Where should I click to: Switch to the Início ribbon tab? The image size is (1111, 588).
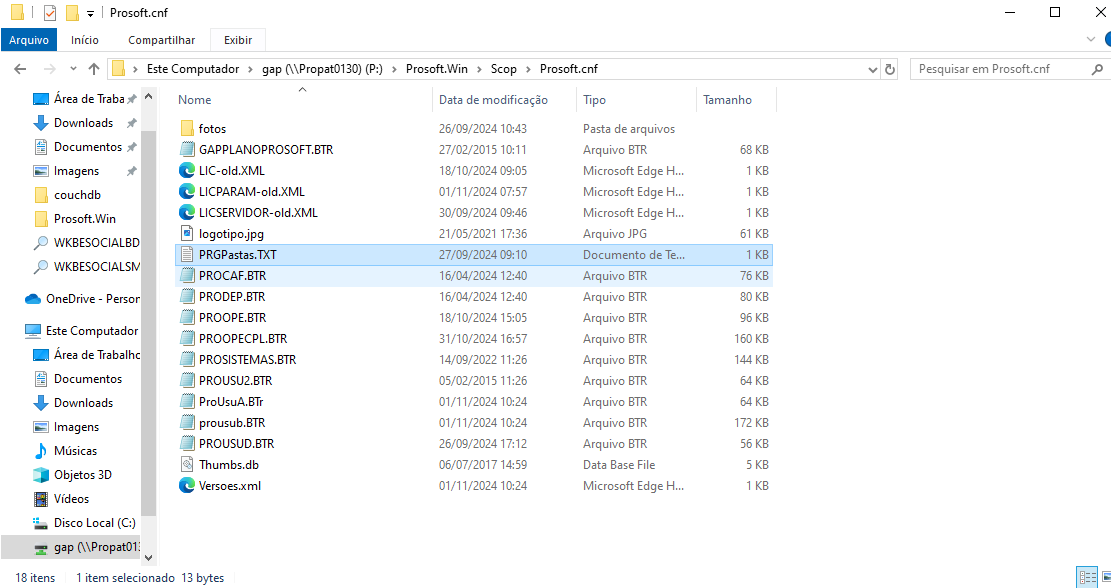[85, 40]
